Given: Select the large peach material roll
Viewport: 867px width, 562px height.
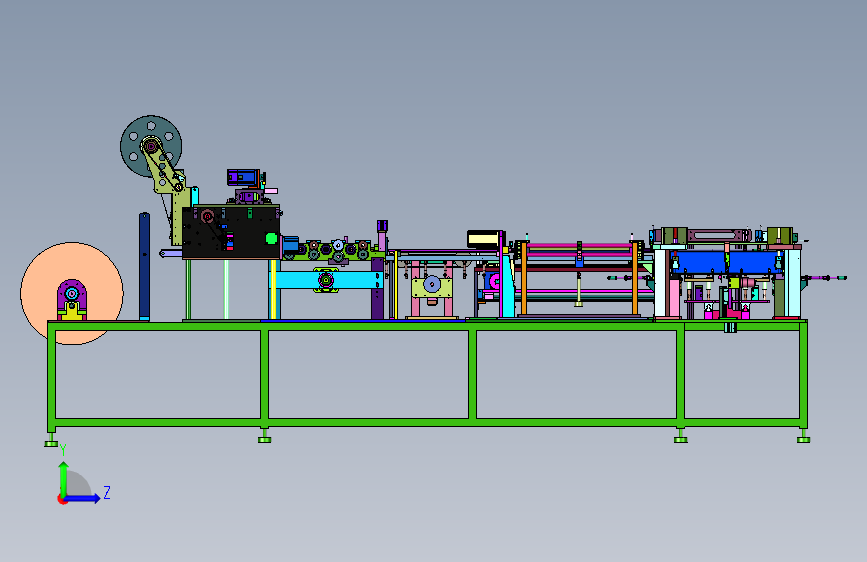Looking at the screenshot, I should point(72,293).
